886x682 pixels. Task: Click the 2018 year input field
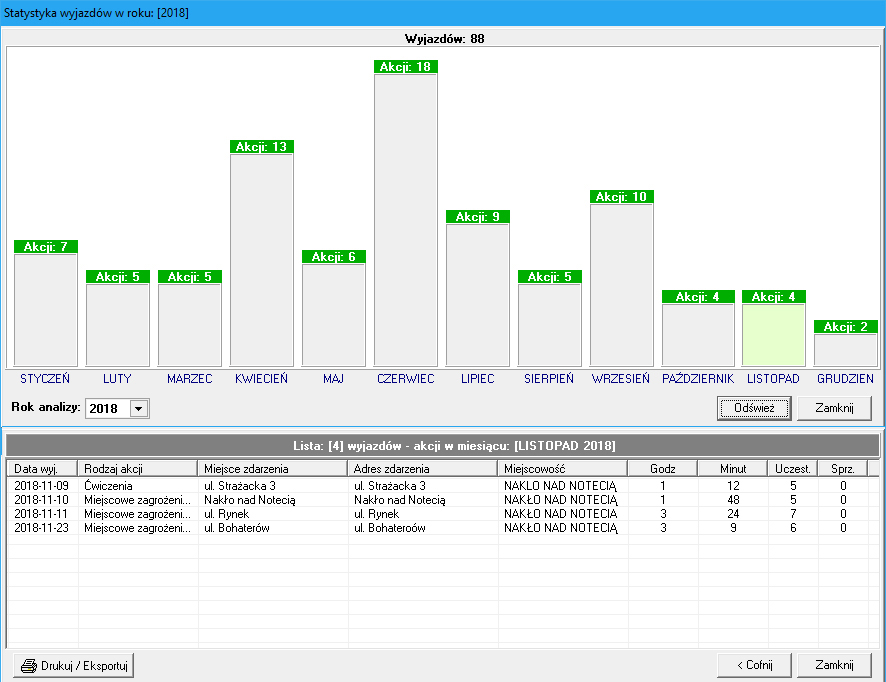pyautogui.click(x=108, y=408)
